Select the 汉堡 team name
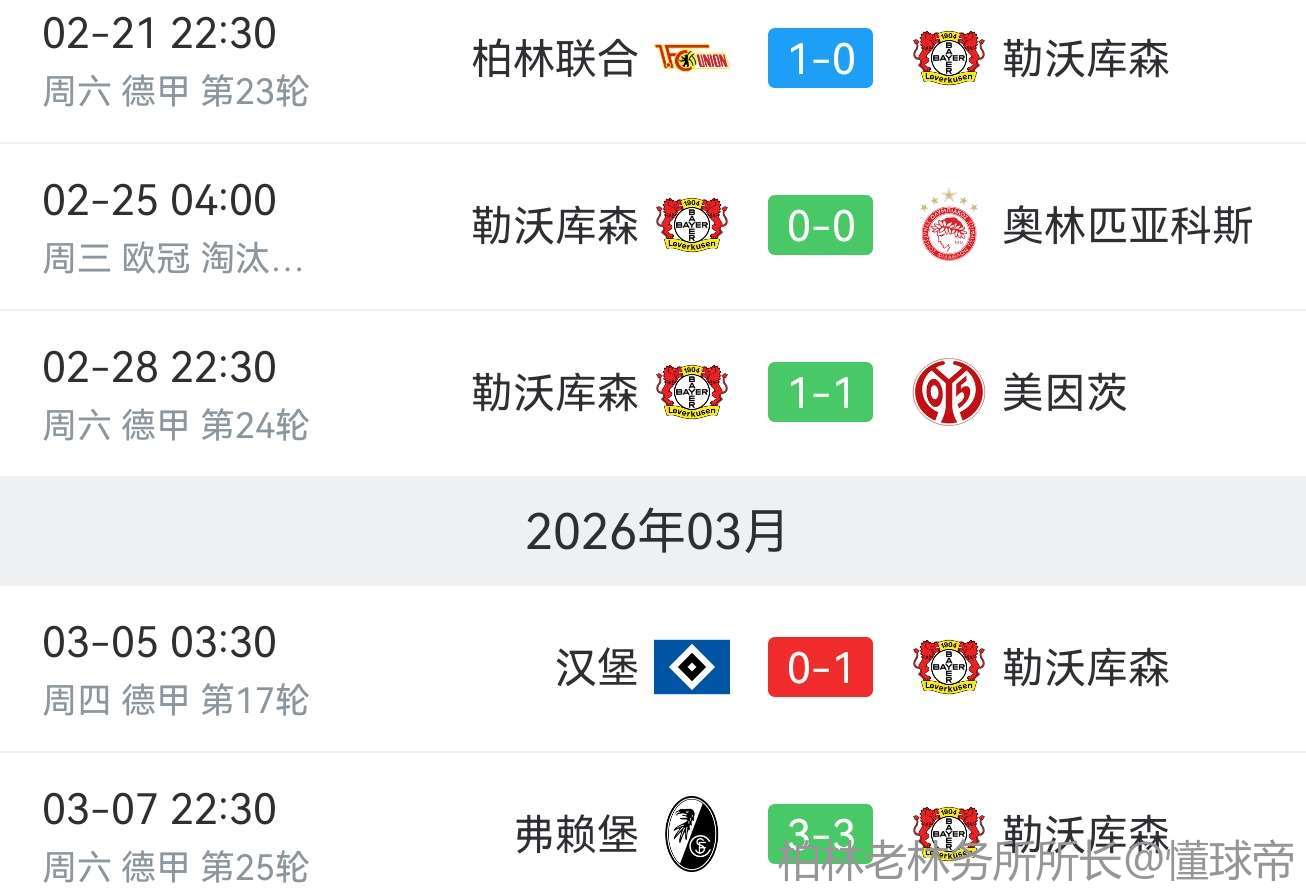The width and height of the screenshot is (1306, 896). 596,667
